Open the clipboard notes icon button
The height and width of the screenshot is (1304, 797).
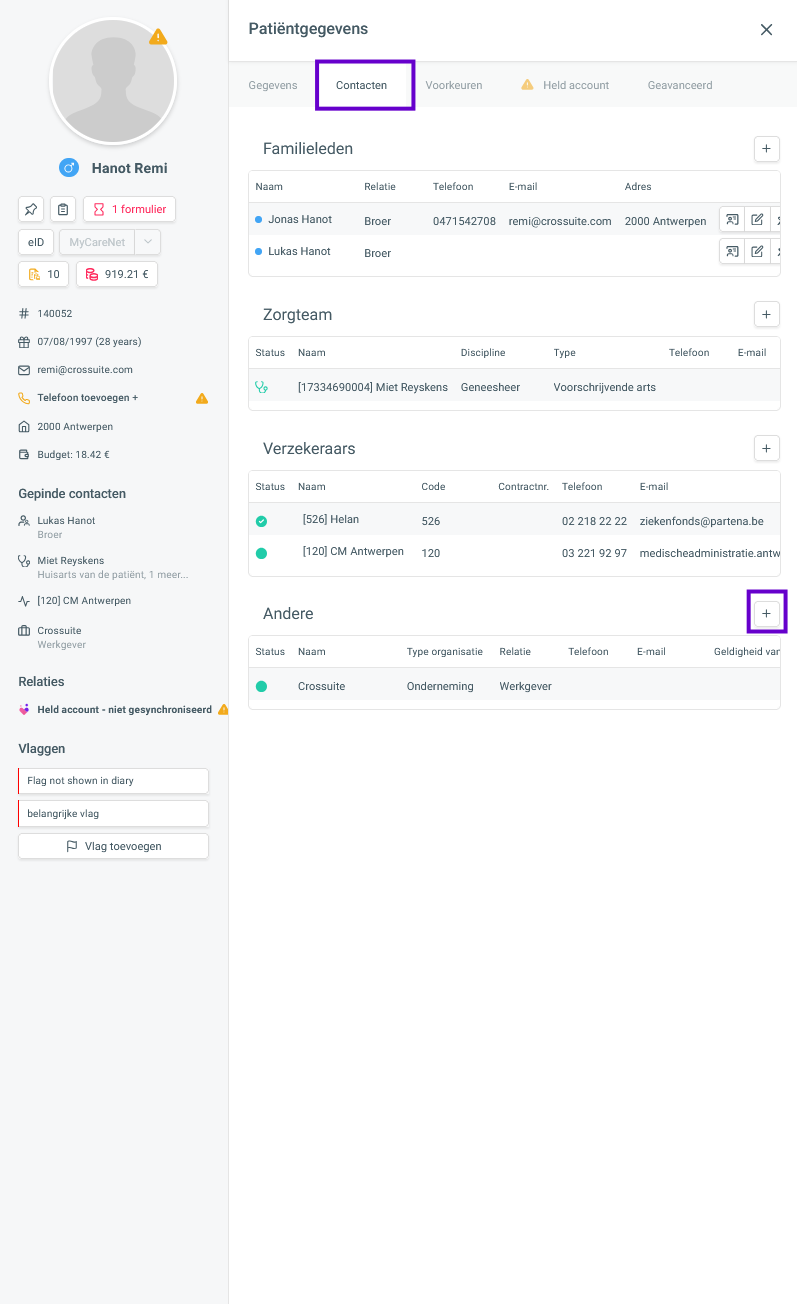tap(63, 209)
